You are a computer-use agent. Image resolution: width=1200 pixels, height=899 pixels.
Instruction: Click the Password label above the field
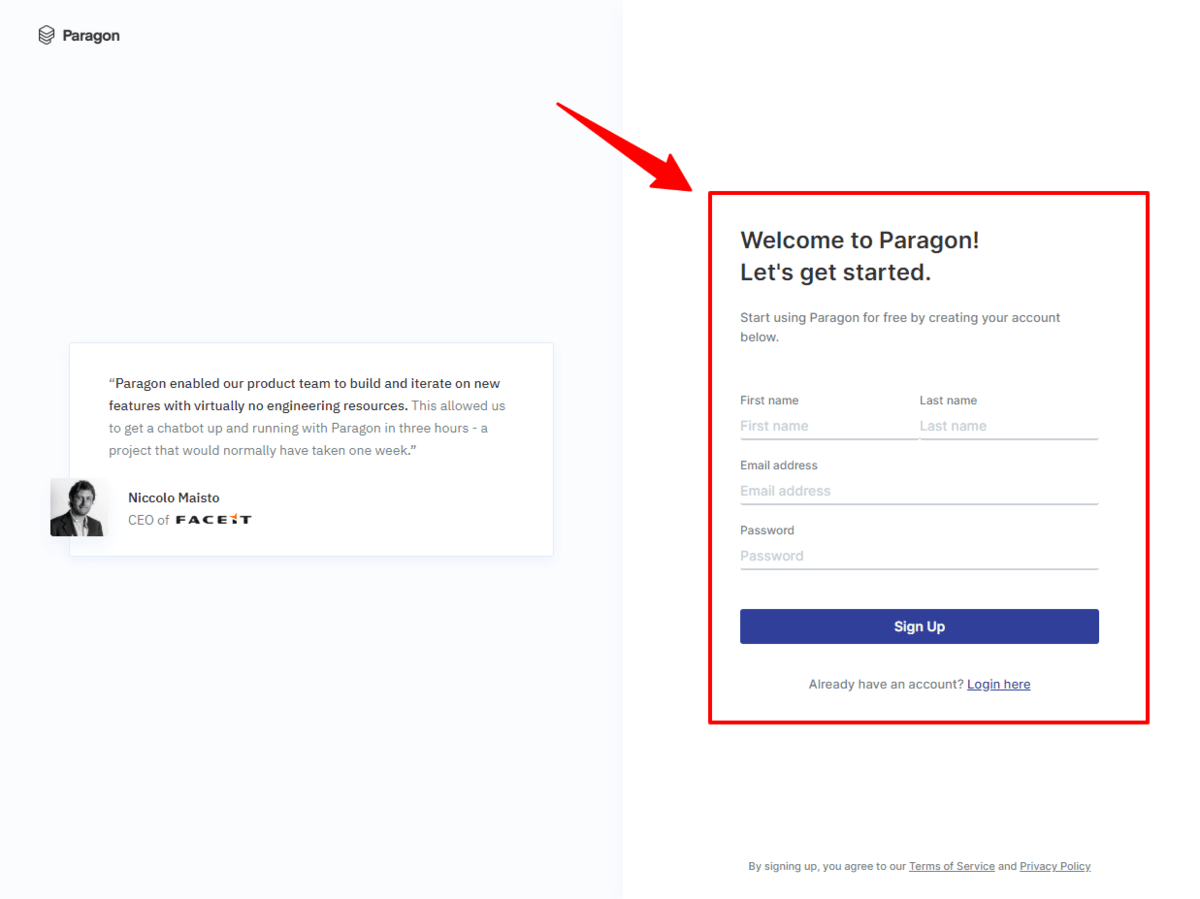click(767, 531)
